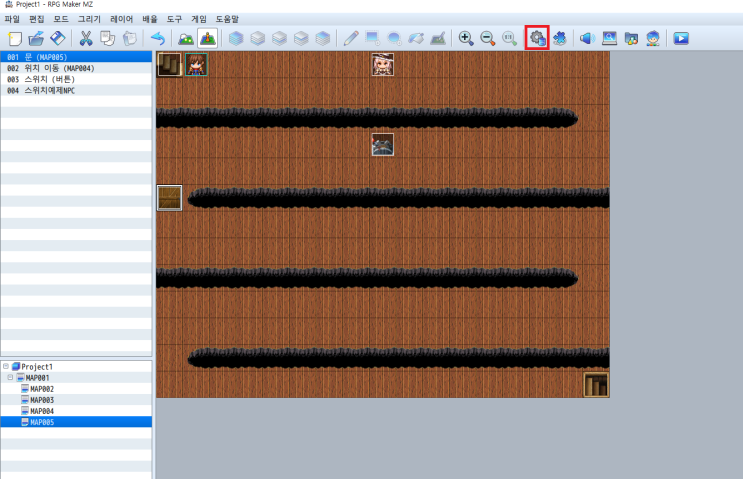Select the brown-haired girl event tile
Screen dimensions: 743x479
[196, 64]
